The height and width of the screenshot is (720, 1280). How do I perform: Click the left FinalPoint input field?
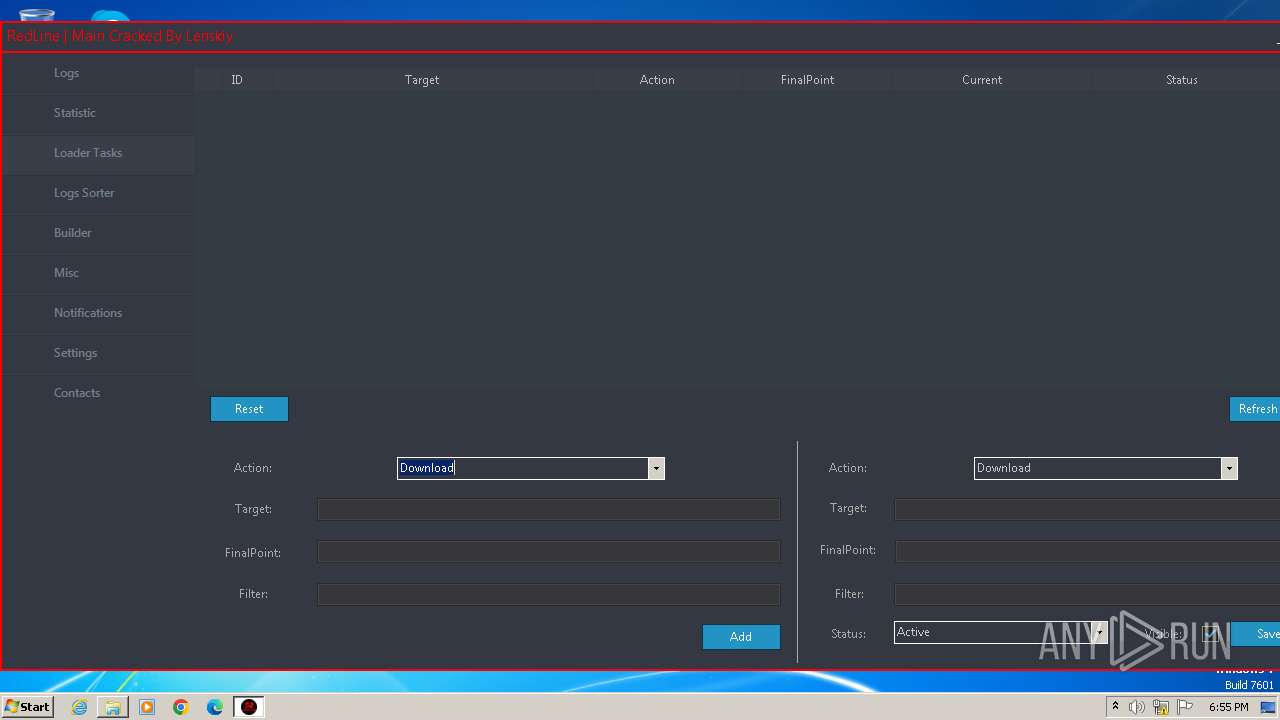(x=549, y=551)
